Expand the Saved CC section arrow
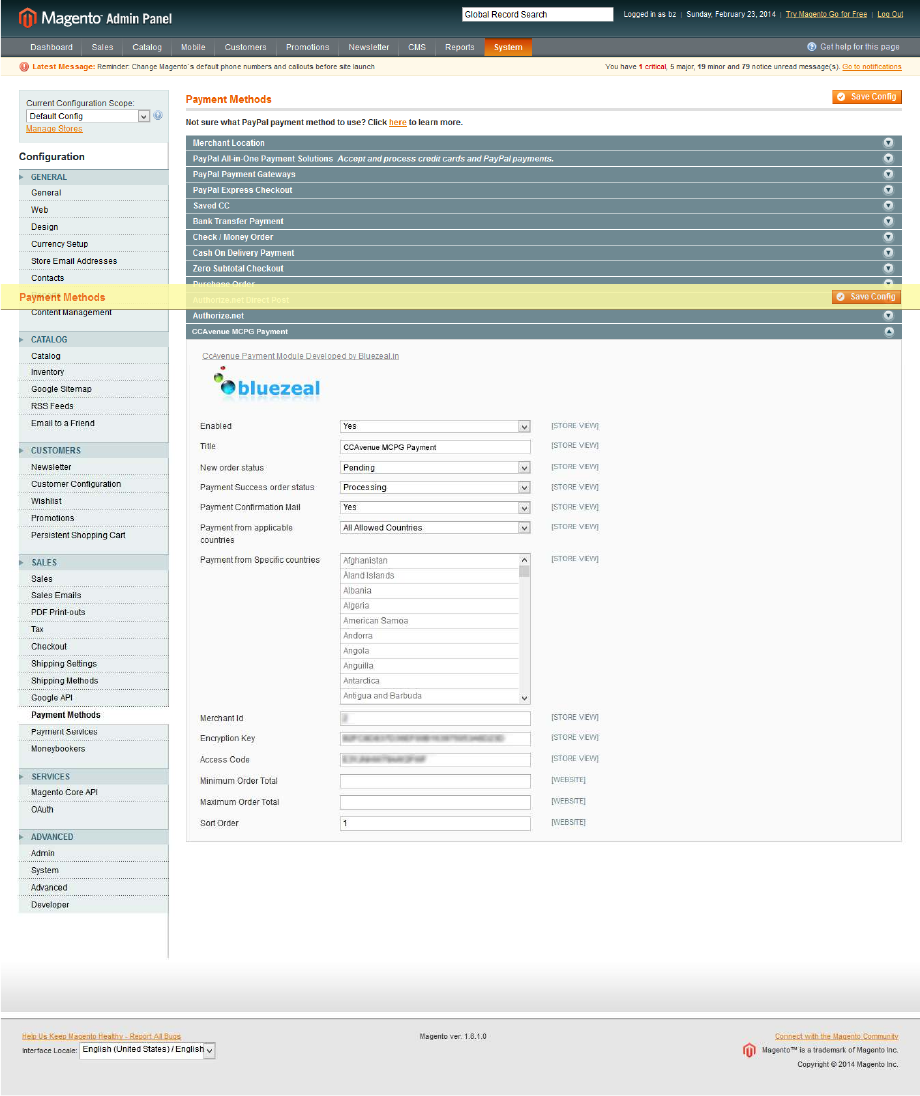 coord(889,206)
